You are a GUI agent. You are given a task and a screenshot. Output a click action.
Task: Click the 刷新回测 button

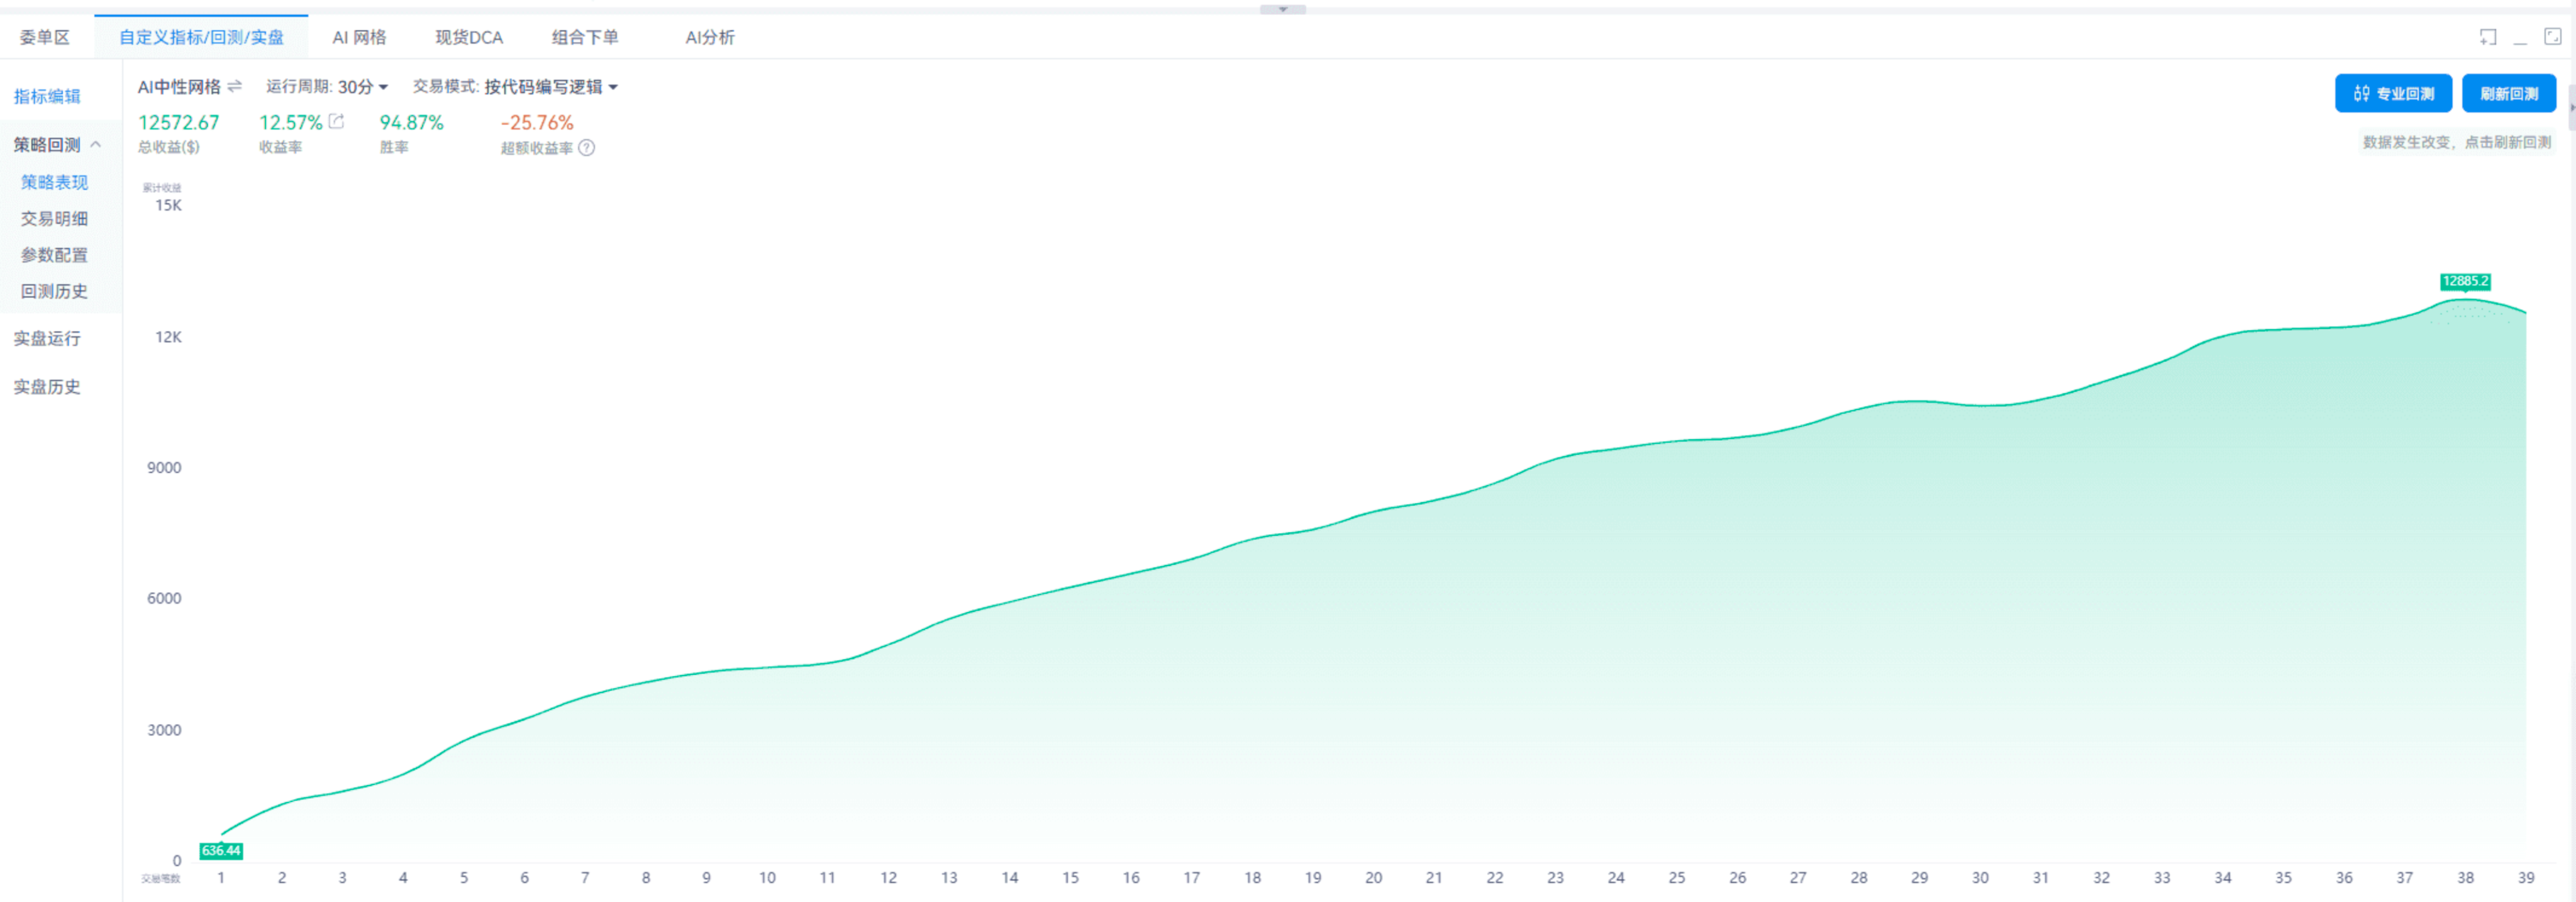[2509, 93]
